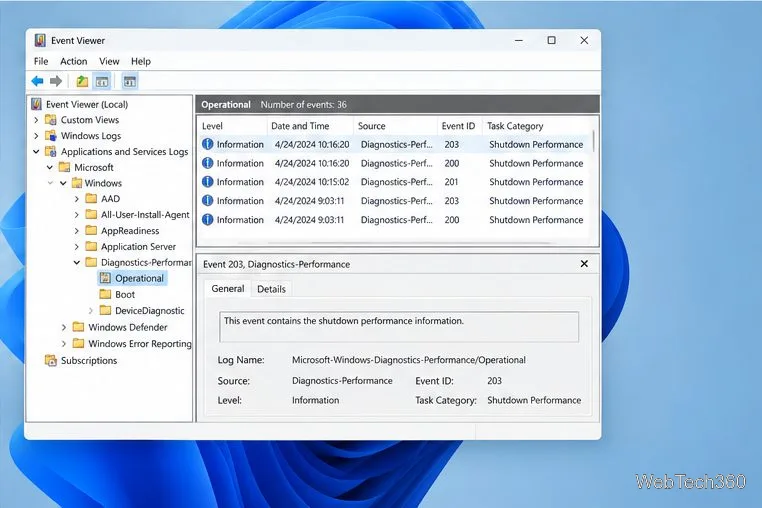This screenshot has width=762, height=508.
Task: Select the 9:03:11 event ID 203 row
Action: click(x=395, y=201)
